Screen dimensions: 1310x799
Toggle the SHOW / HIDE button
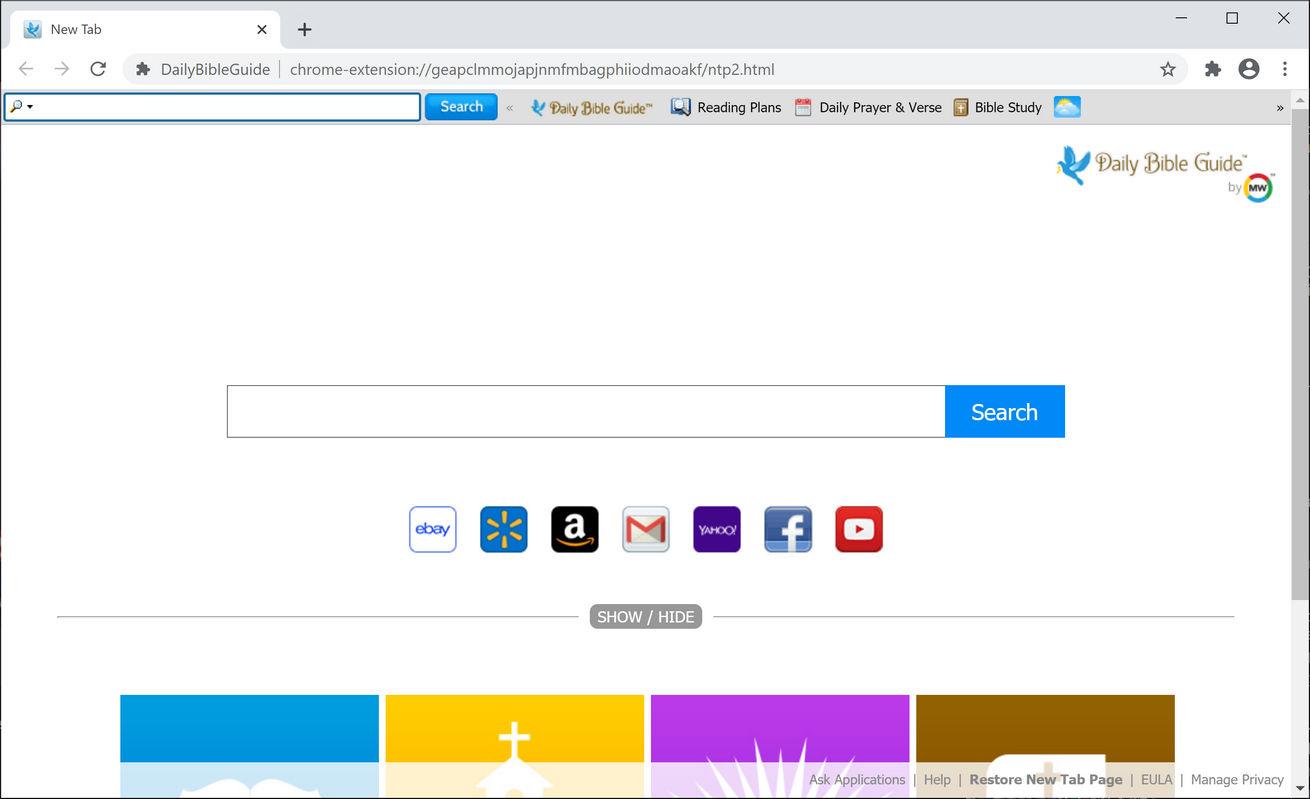click(x=646, y=617)
